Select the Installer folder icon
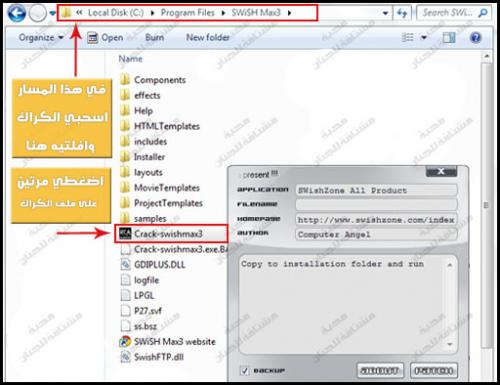 [125, 157]
